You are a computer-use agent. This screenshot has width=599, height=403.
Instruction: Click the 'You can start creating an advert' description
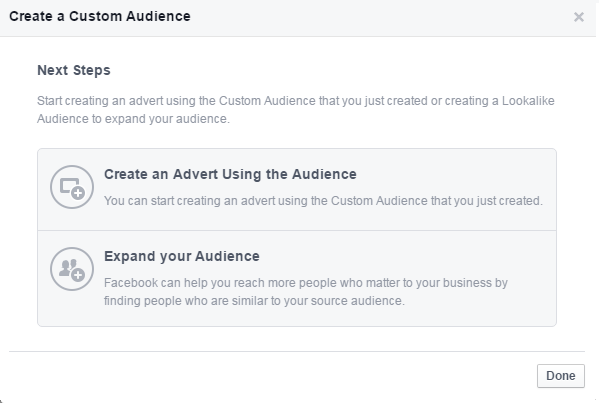[323, 201]
